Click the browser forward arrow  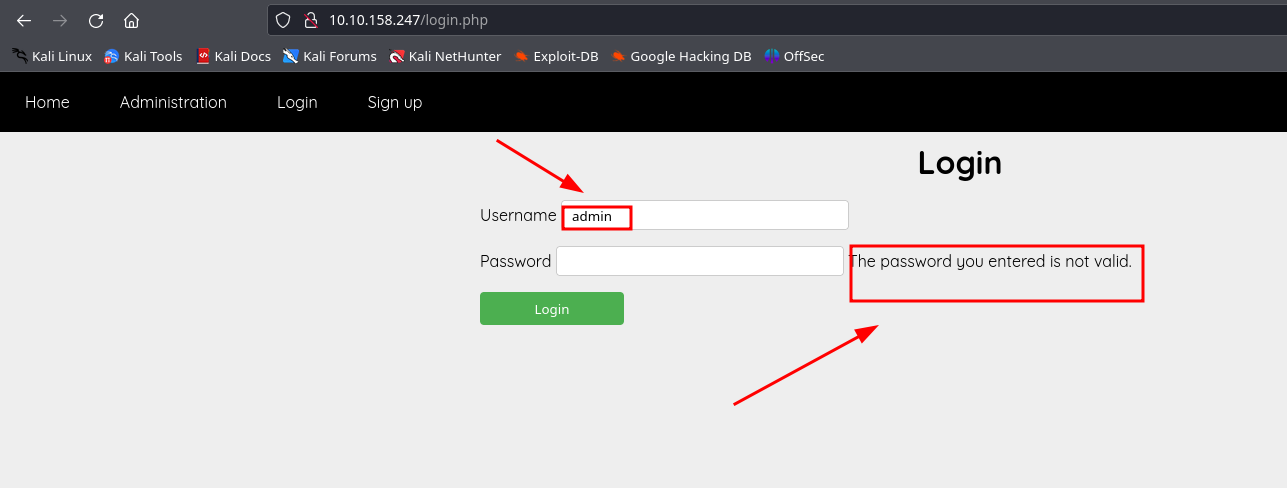(x=60, y=20)
